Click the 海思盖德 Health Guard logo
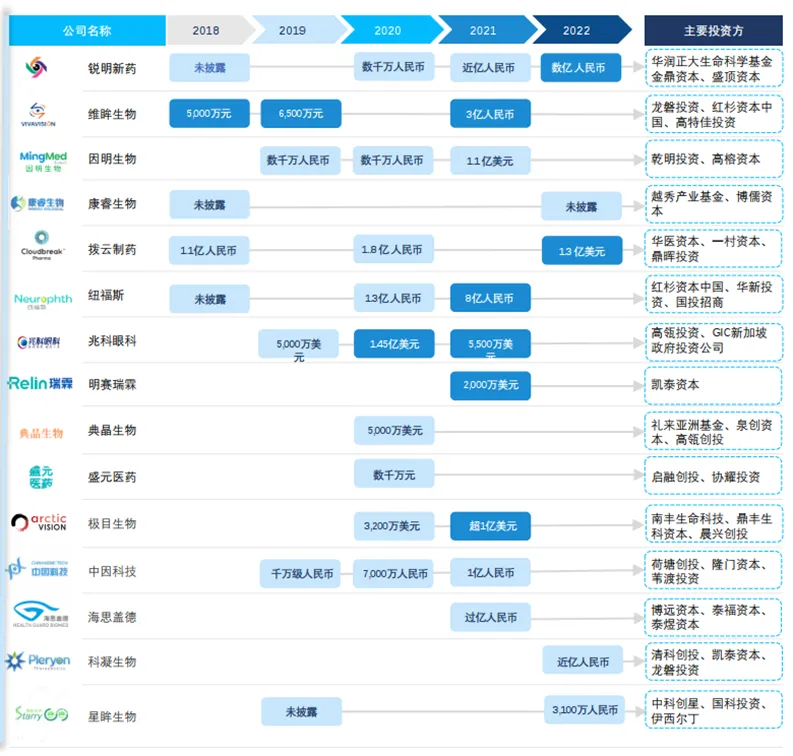The image size is (793, 756). (40, 614)
